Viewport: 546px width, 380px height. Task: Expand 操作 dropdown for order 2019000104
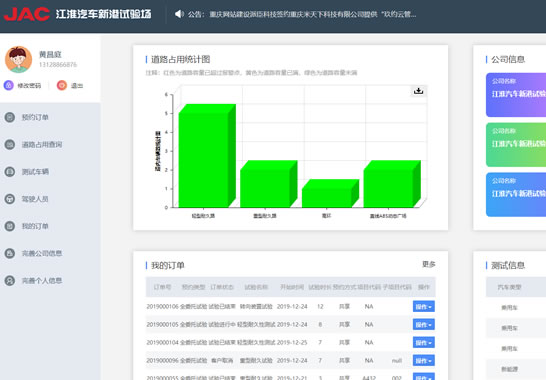424,343
